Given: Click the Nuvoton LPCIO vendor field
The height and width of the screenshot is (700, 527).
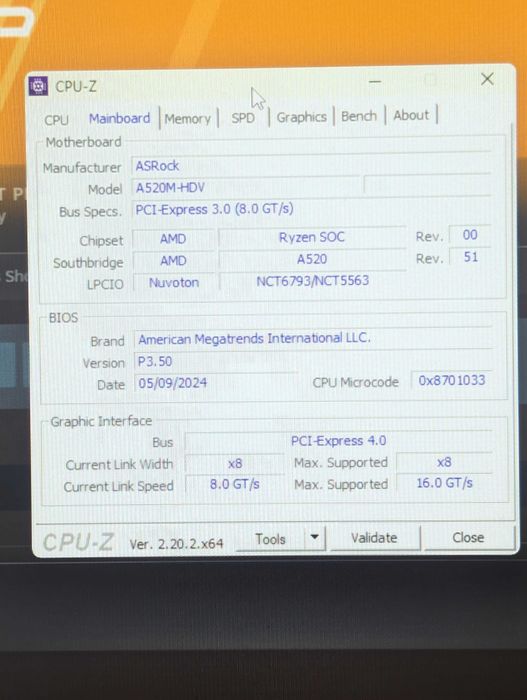Looking at the screenshot, I should click(x=174, y=283).
